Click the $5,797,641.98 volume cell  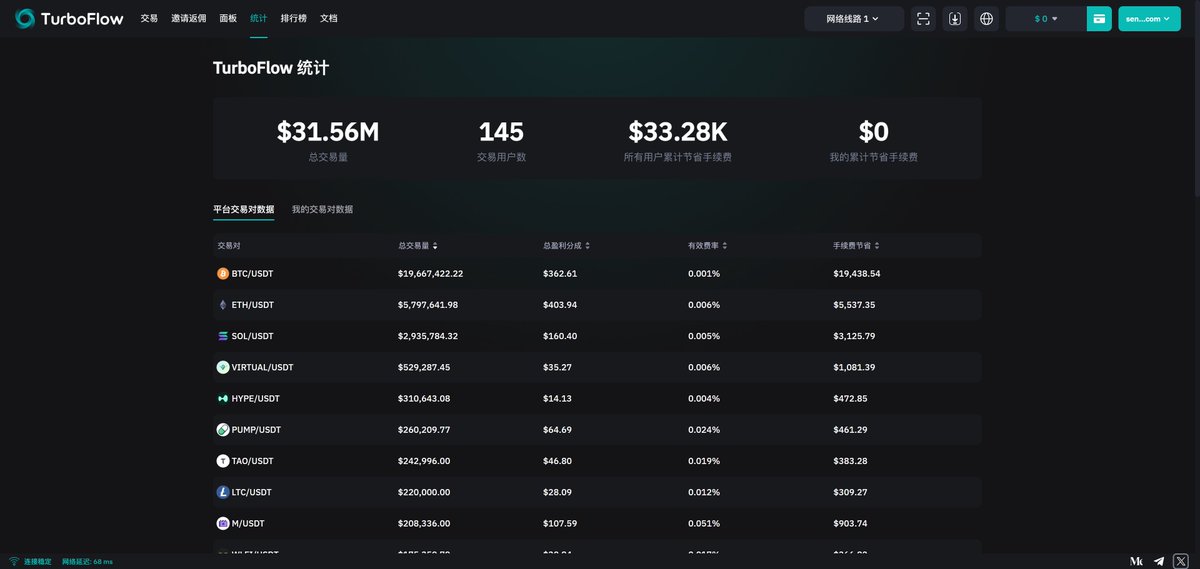(428, 305)
